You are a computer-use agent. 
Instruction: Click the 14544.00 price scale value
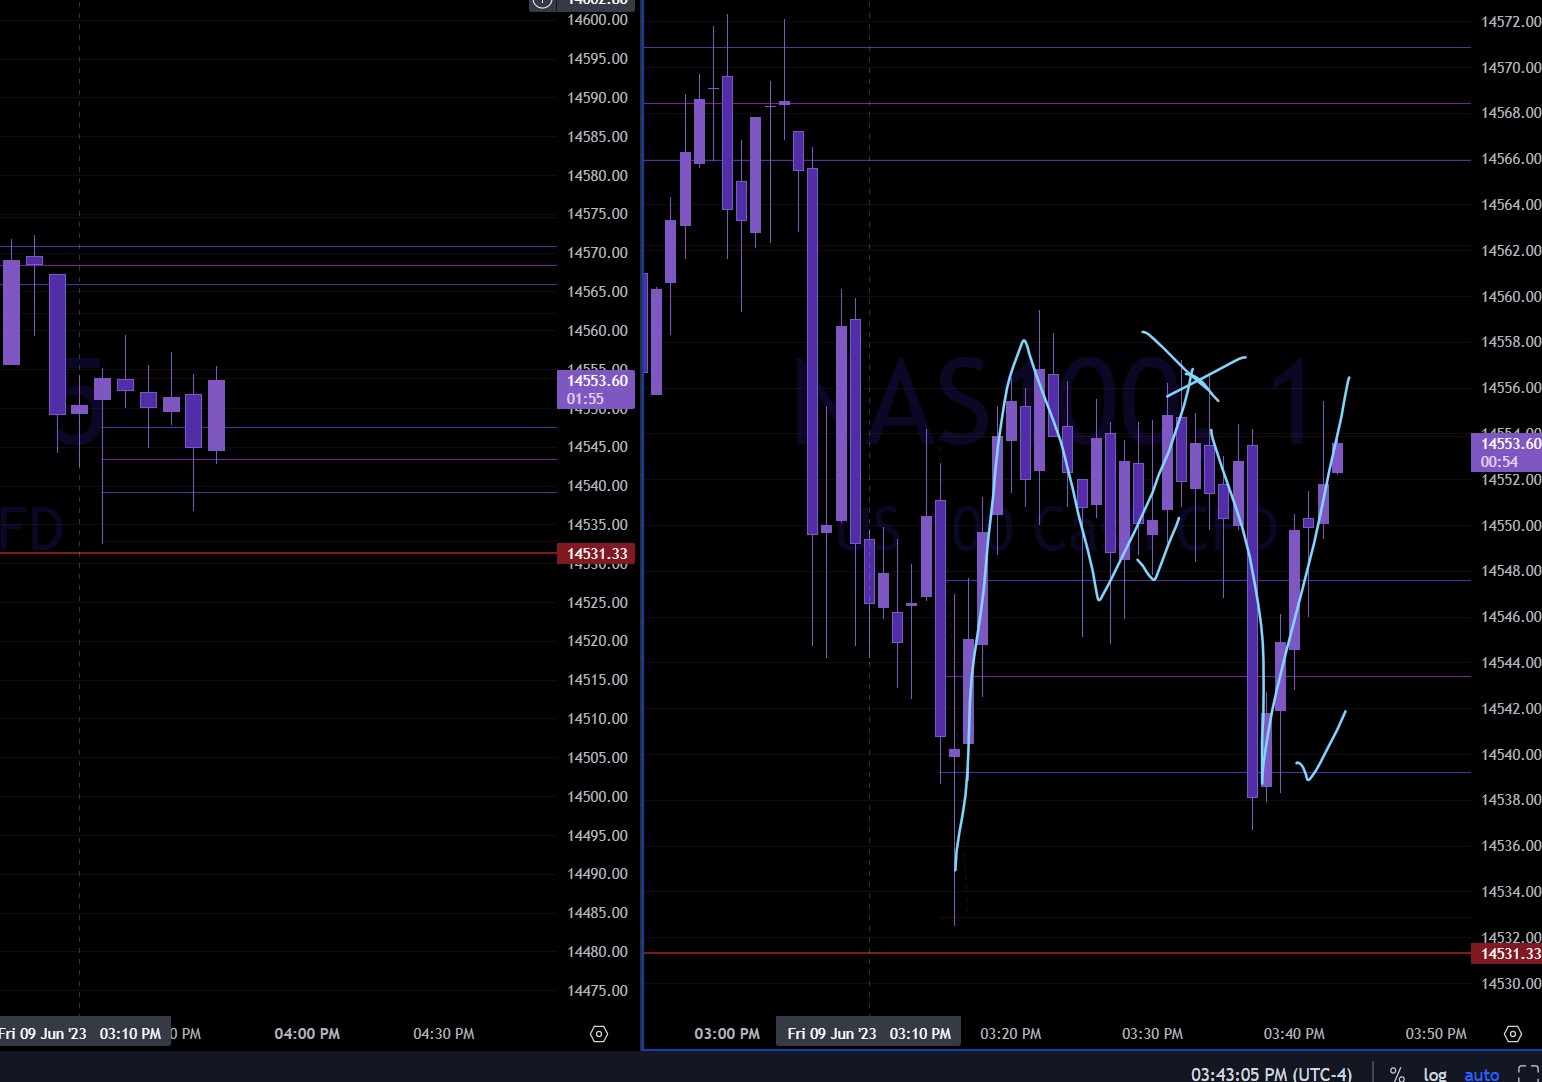point(1511,662)
